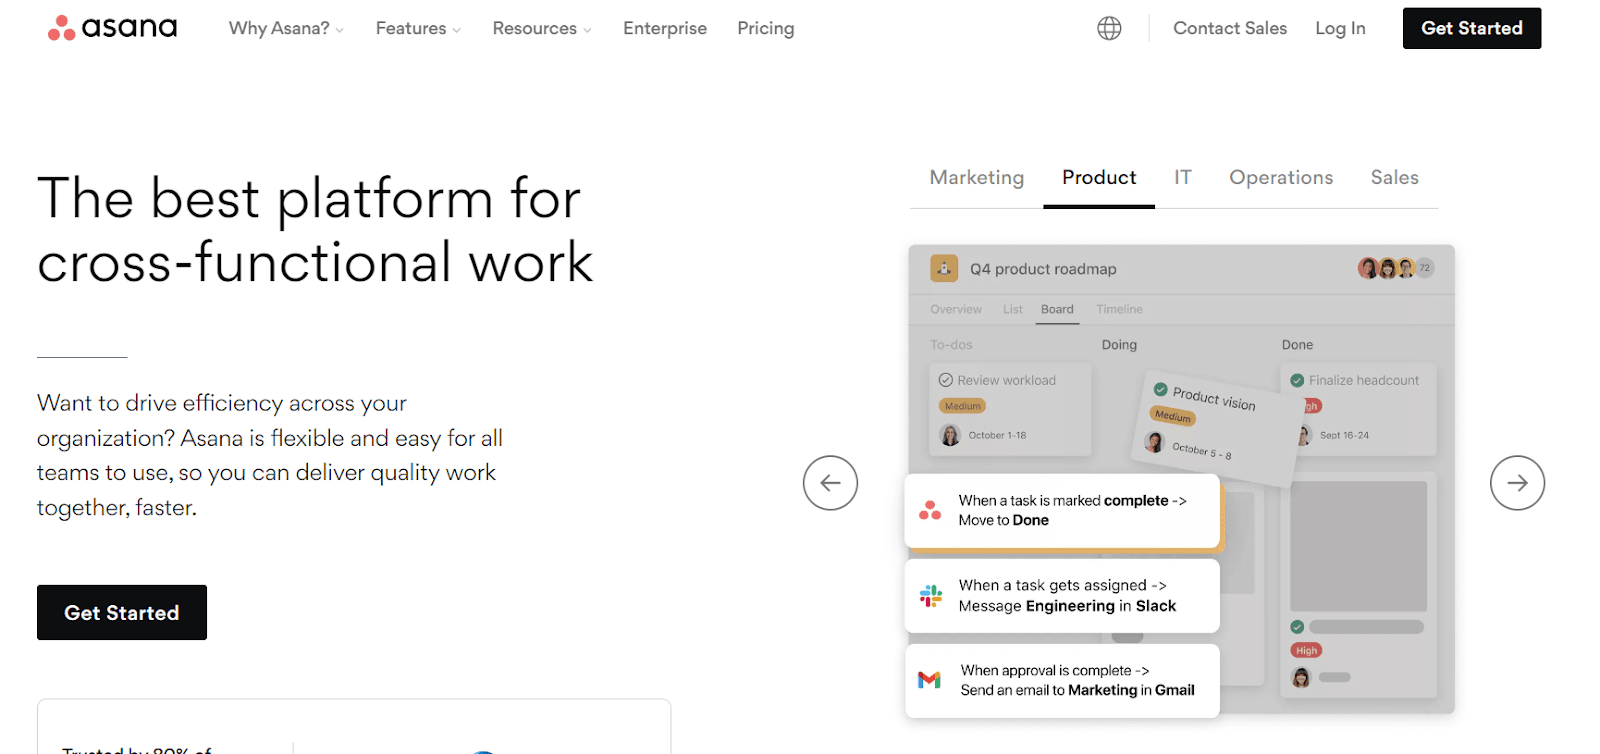
Task: Open the Enterprise page
Action: (x=665, y=28)
